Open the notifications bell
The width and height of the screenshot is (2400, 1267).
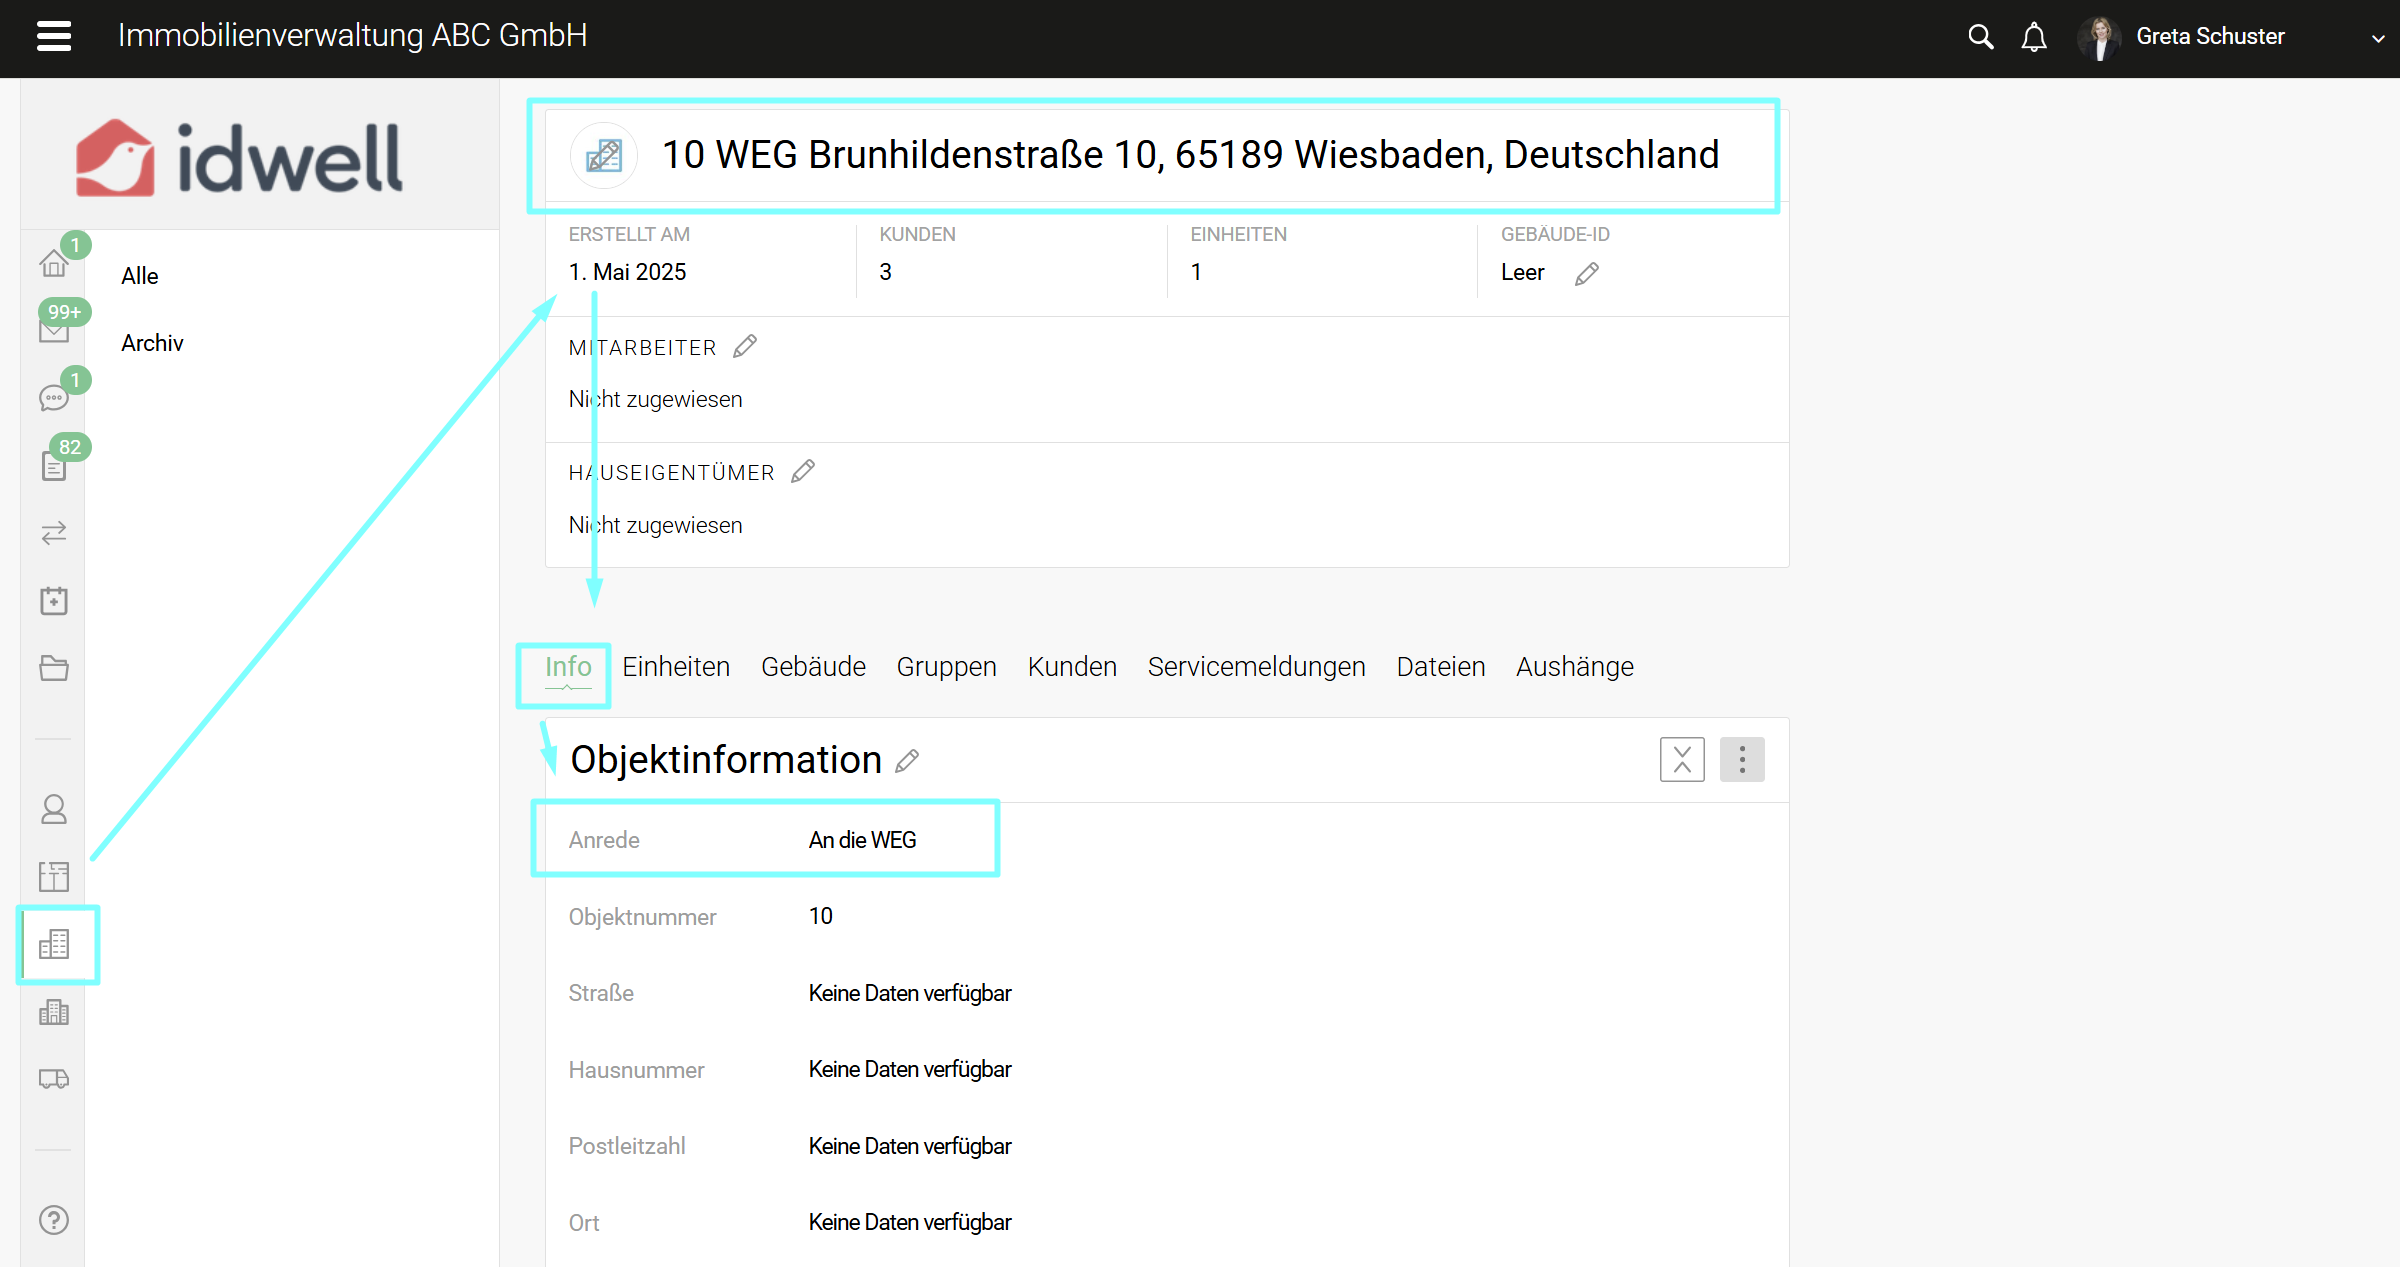[2034, 37]
